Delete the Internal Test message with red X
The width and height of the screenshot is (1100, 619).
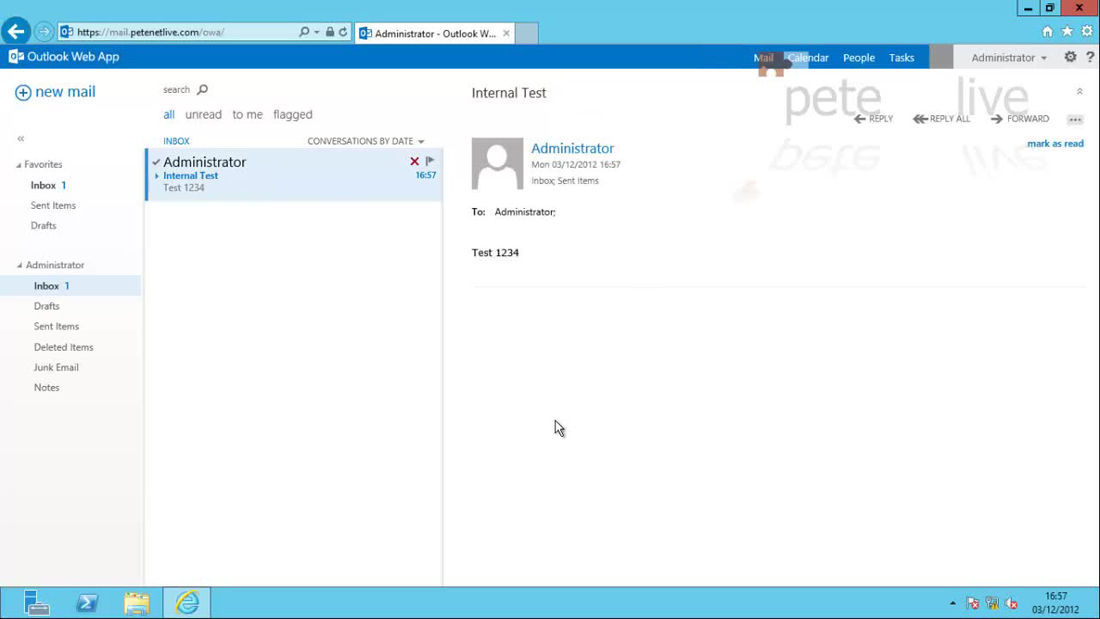click(415, 161)
